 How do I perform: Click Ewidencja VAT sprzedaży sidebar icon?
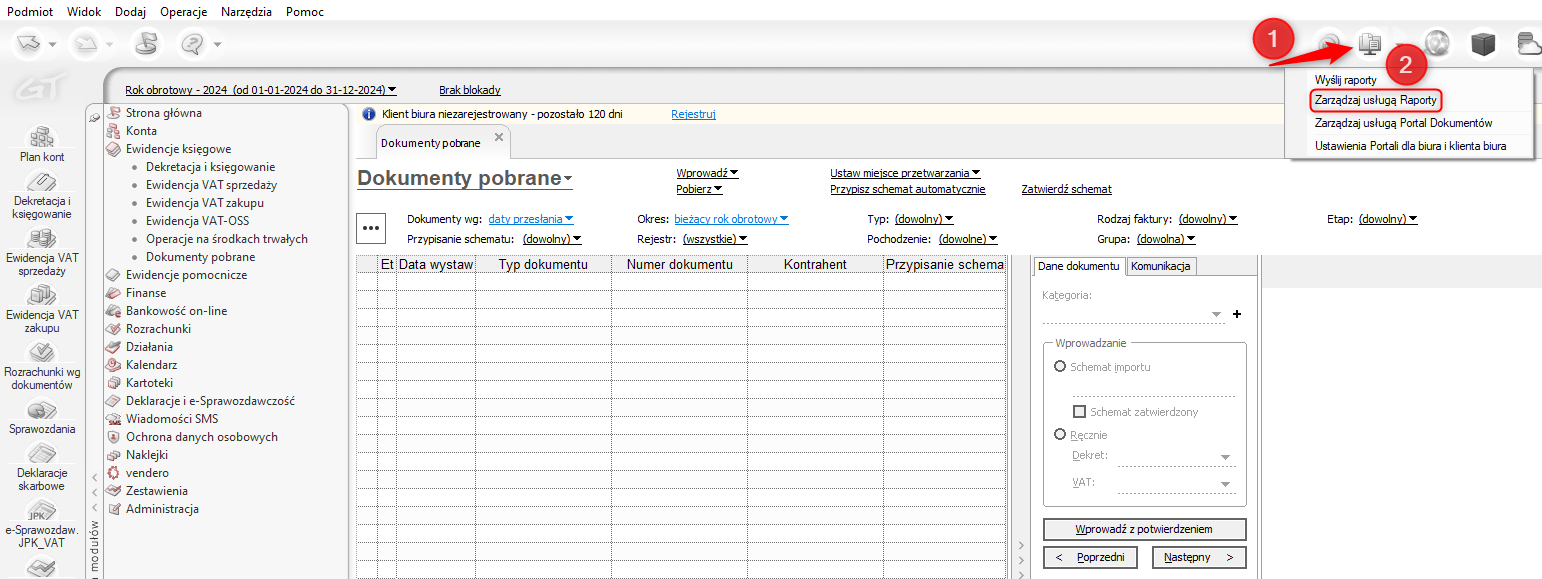click(x=42, y=239)
